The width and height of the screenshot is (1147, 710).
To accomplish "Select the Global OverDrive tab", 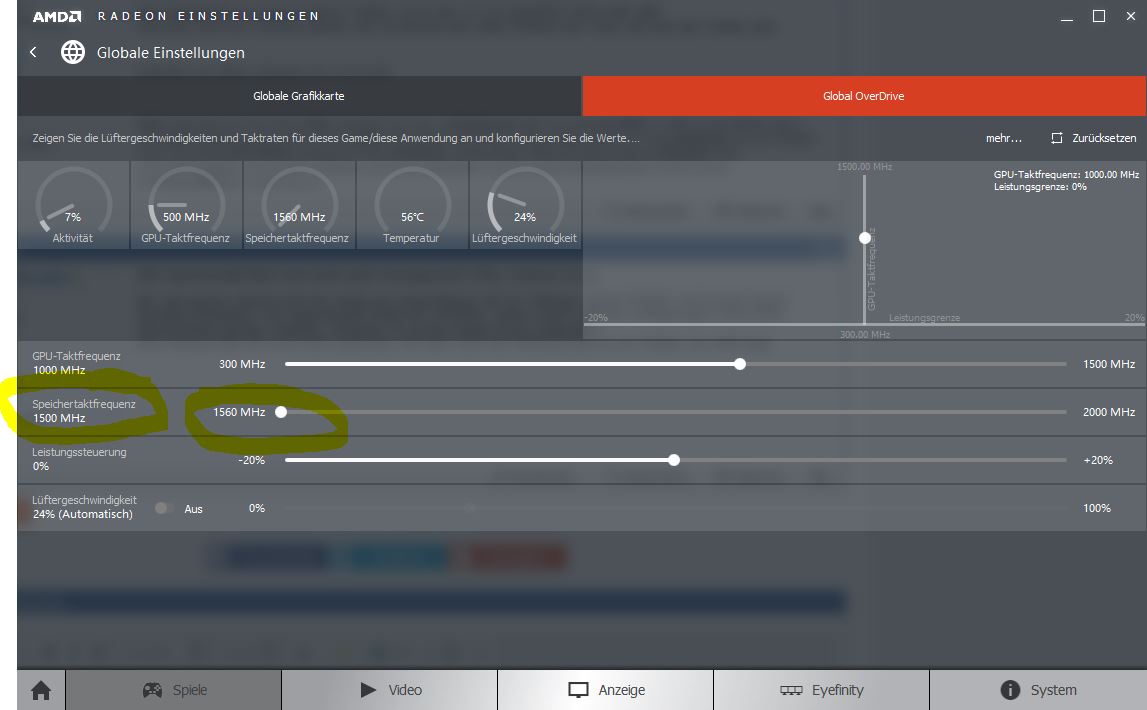I will click(x=864, y=96).
